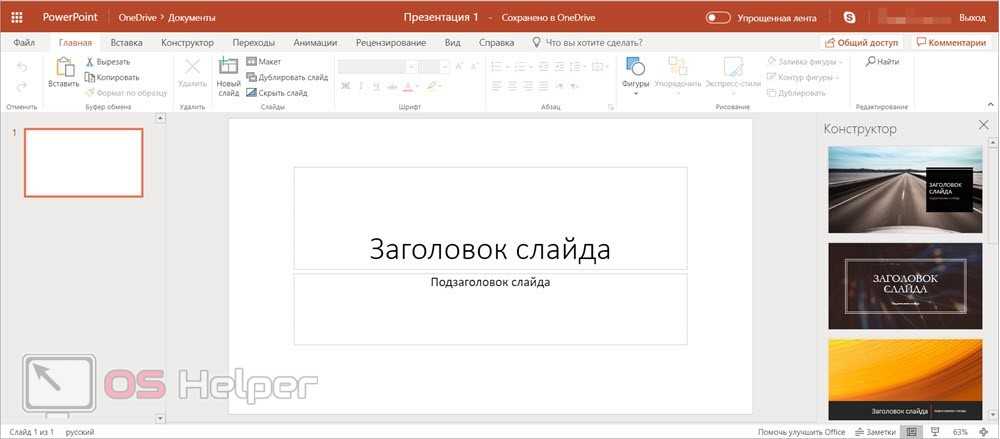
Task: Open the app launcher waffle icon
Action: click(x=17, y=17)
